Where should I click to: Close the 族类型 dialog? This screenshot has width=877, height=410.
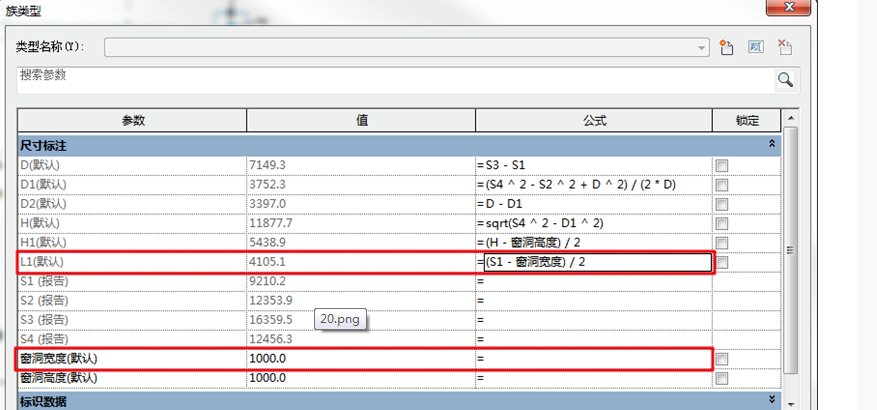pos(789,7)
